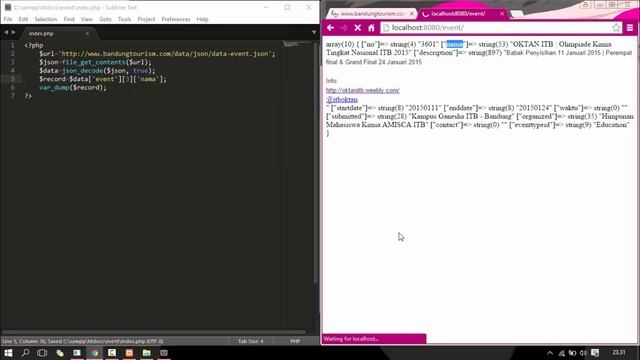Open the @itboktan link
This screenshot has width=640, height=360.
[x=342, y=100]
